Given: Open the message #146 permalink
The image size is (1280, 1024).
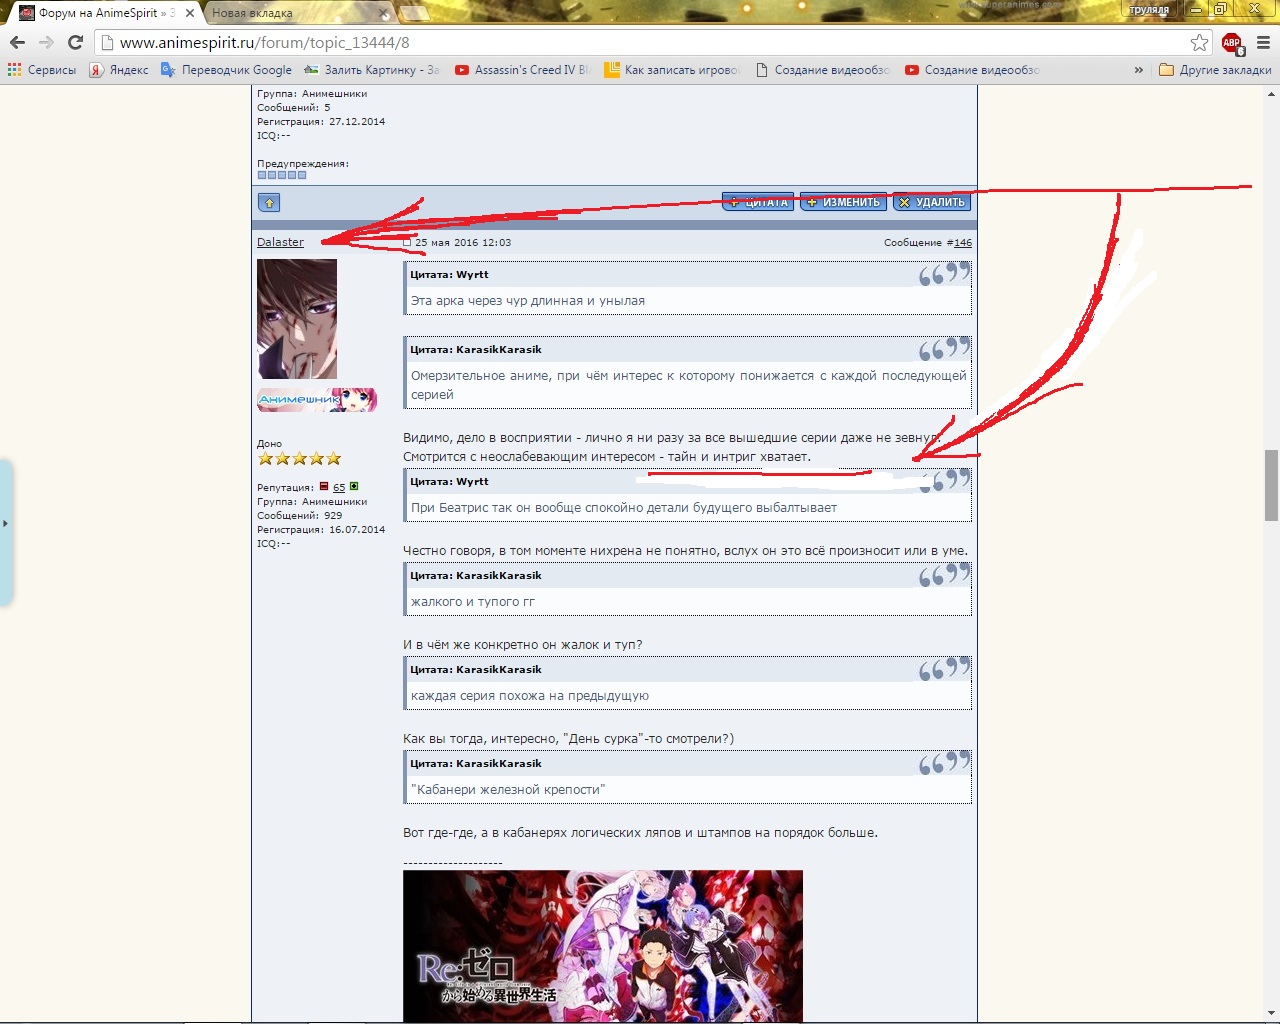Looking at the screenshot, I should click(962, 243).
